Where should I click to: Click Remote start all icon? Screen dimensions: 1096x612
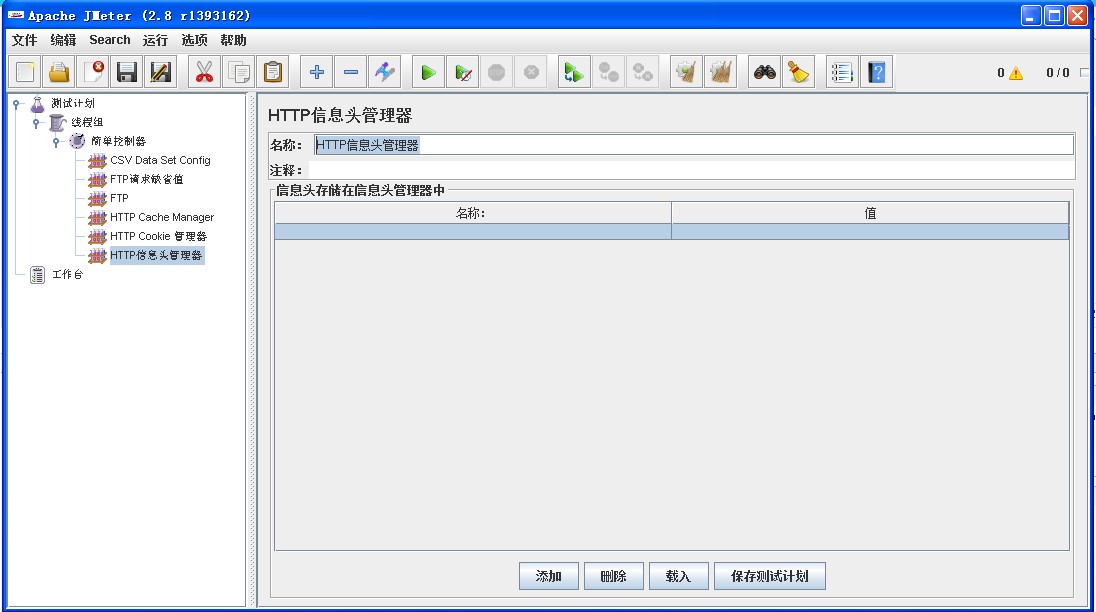click(x=574, y=72)
